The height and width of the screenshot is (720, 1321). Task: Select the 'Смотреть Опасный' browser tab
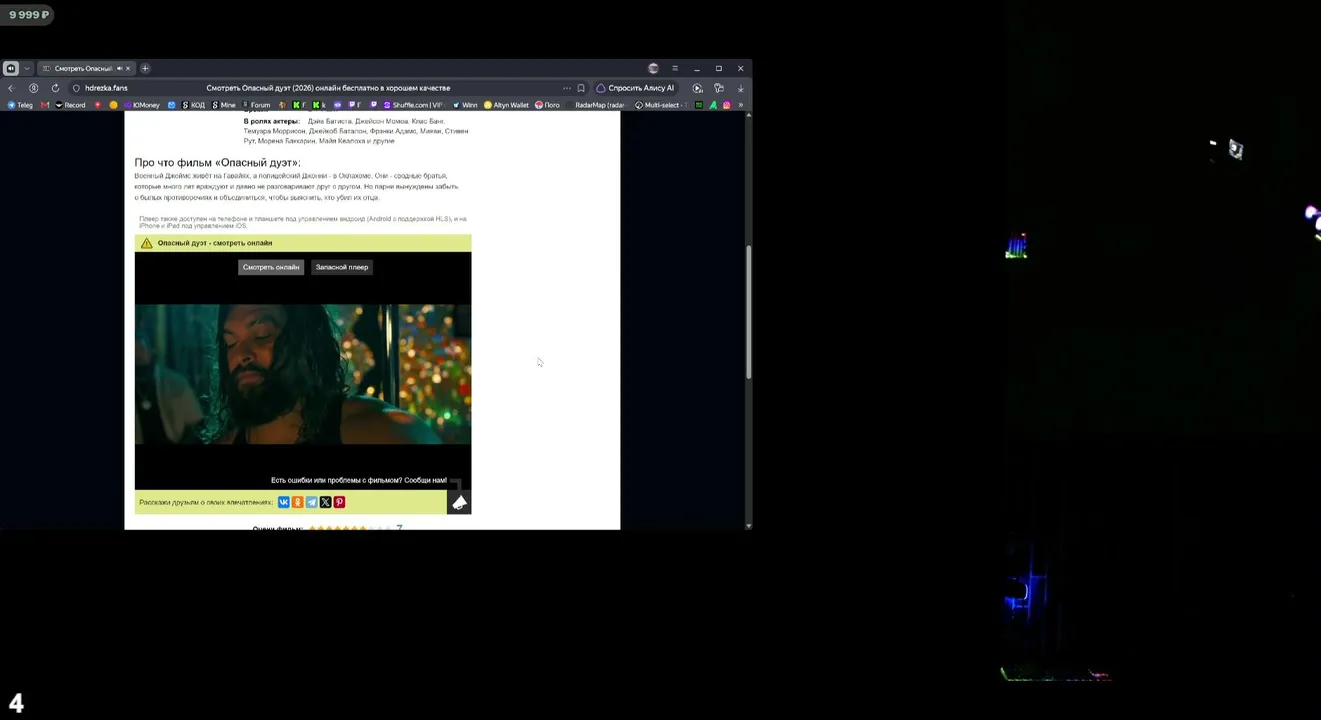coord(86,68)
